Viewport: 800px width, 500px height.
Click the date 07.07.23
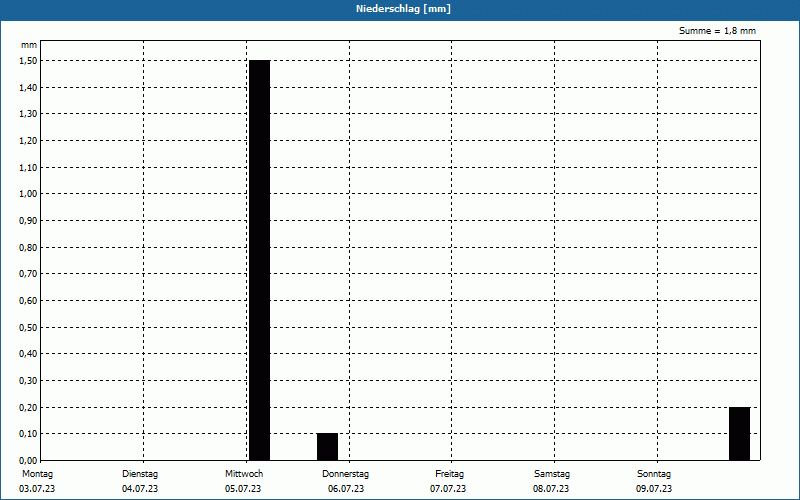coord(448,489)
